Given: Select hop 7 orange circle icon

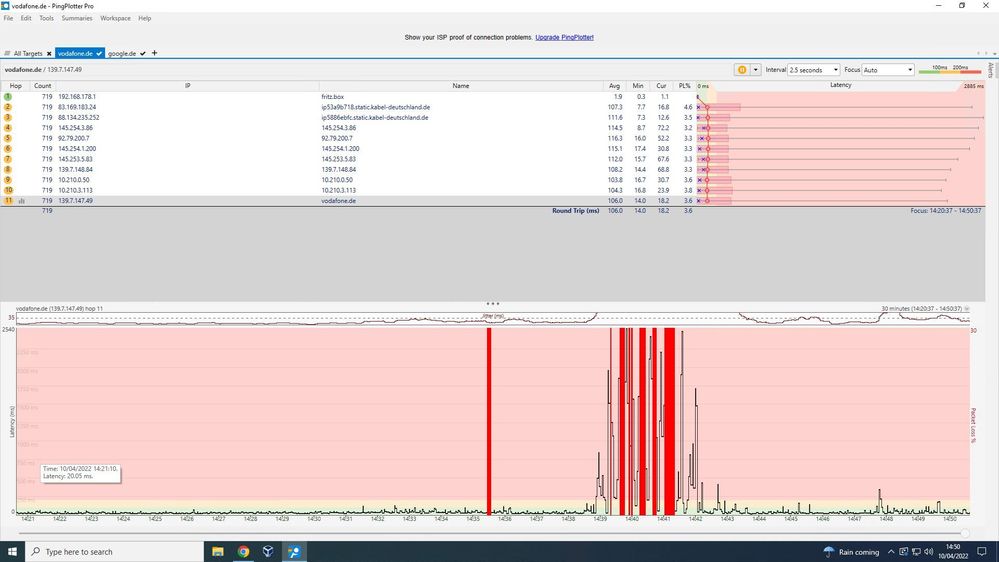Looking at the screenshot, I should [8, 159].
